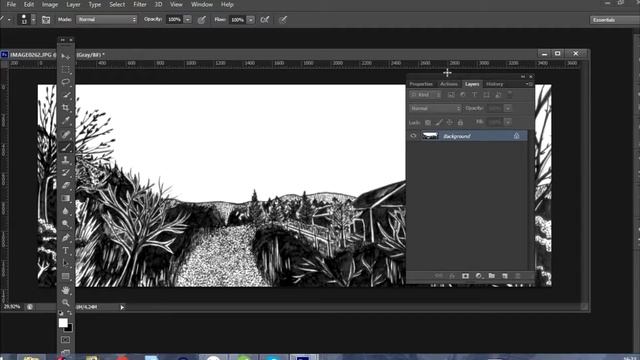Viewport: 640px width, 360px height.
Task: Select the Eyedropper tool
Action: pyautogui.click(x=65, y=121)
